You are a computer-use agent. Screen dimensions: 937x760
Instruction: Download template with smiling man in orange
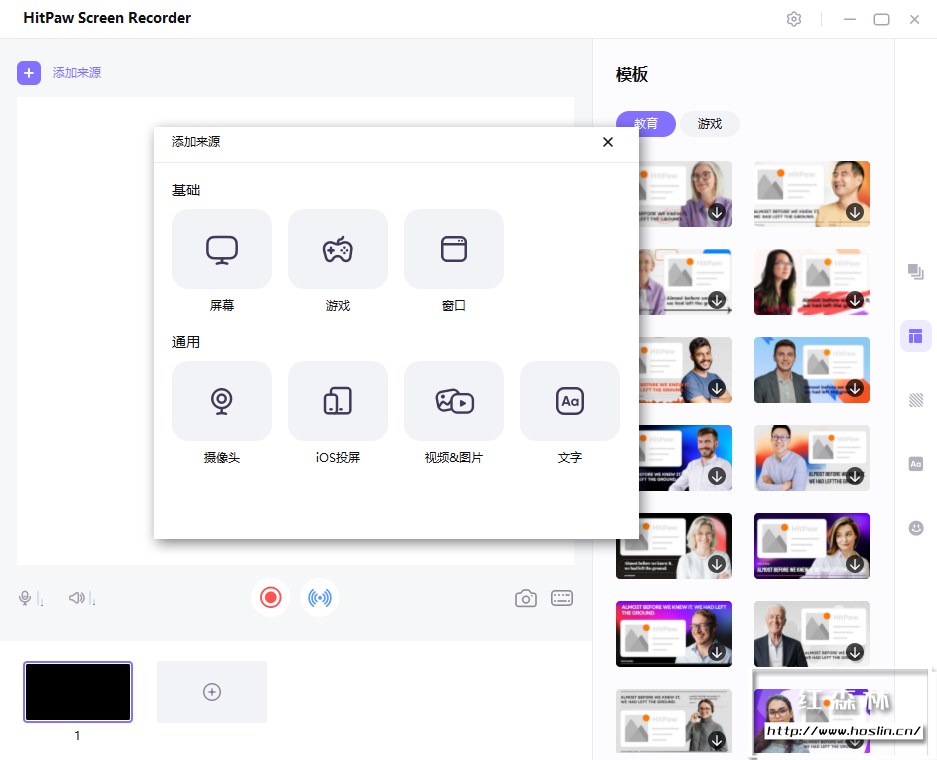click(x=855, y=212)
